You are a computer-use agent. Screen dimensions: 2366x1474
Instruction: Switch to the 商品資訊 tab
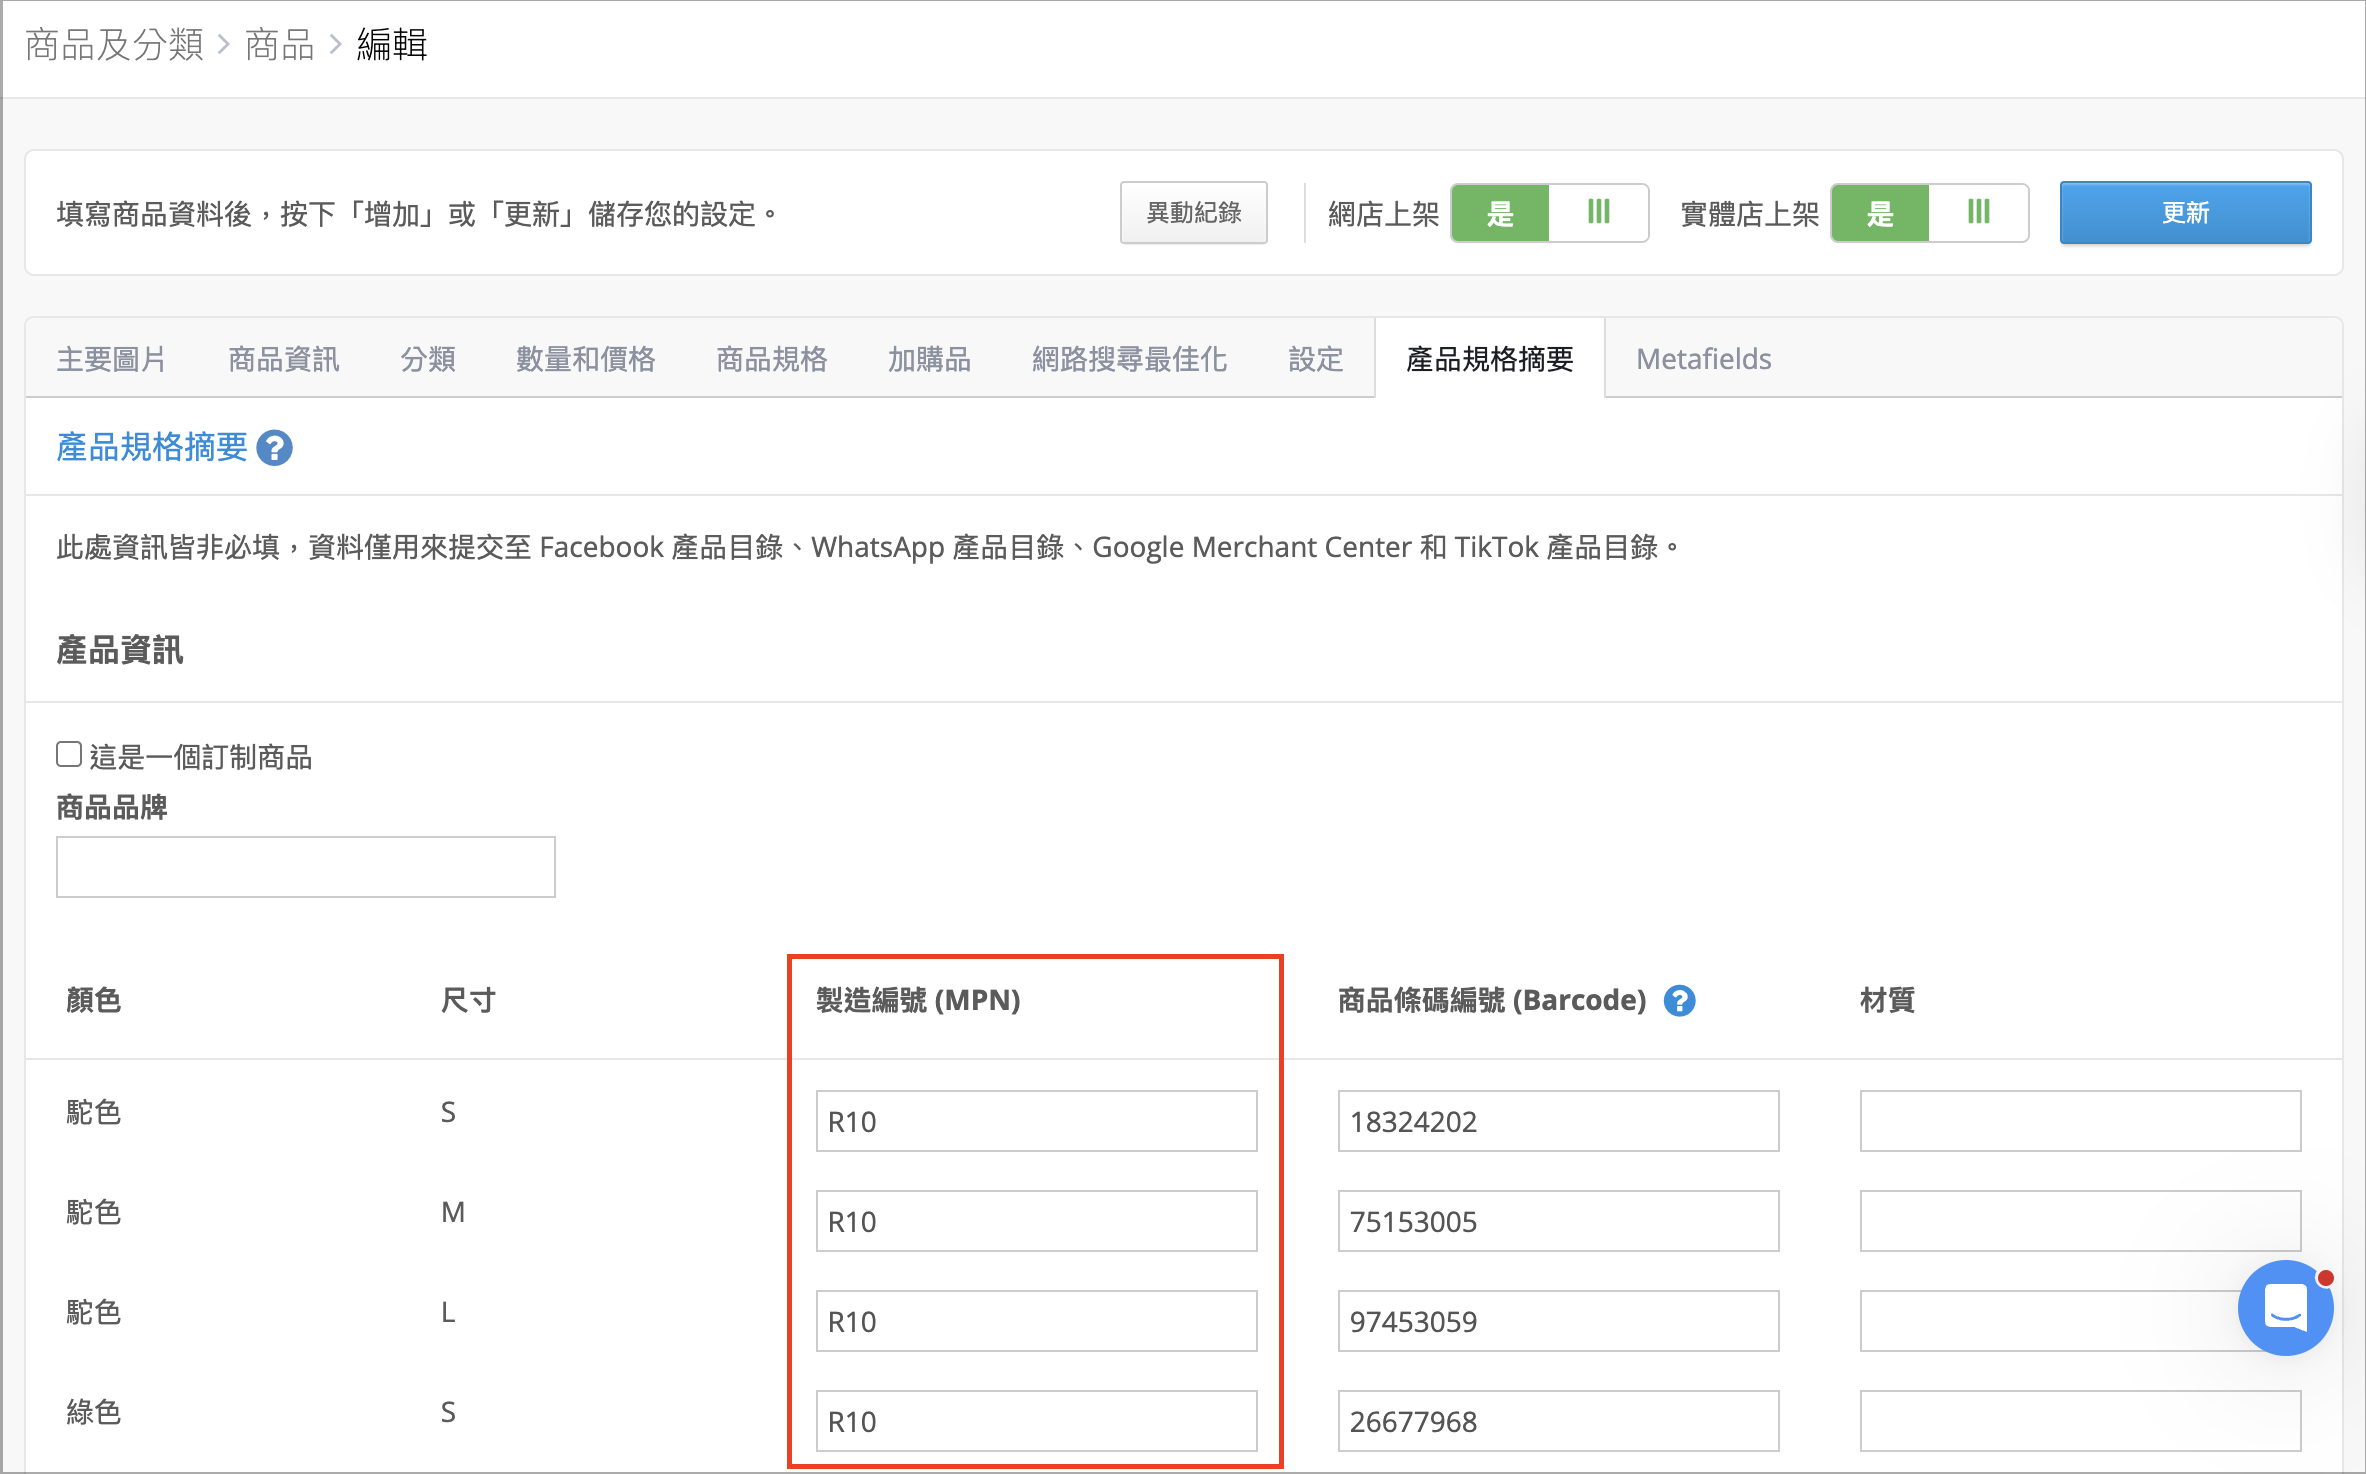(284, 359)
